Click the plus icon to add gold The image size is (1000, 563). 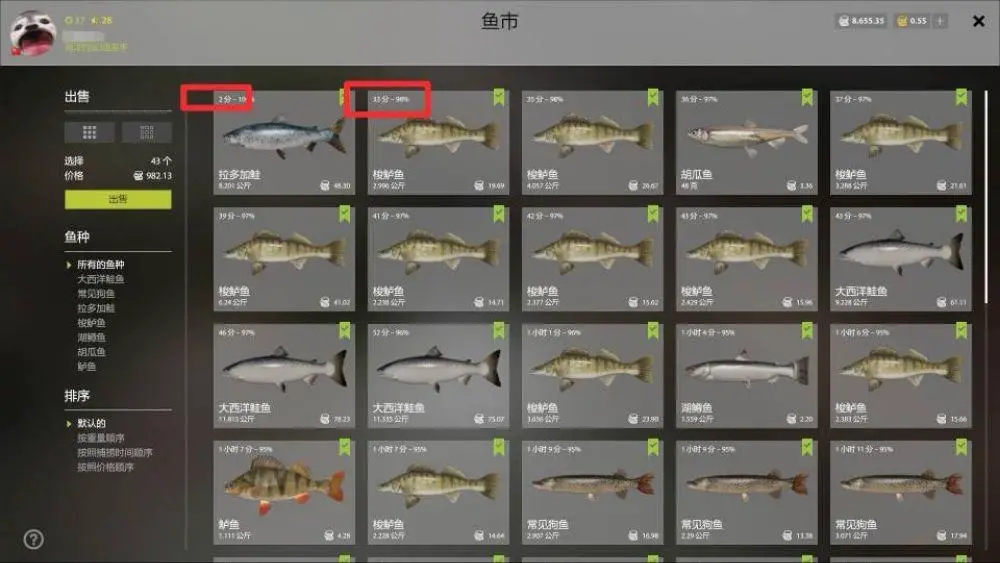[940, 21]
